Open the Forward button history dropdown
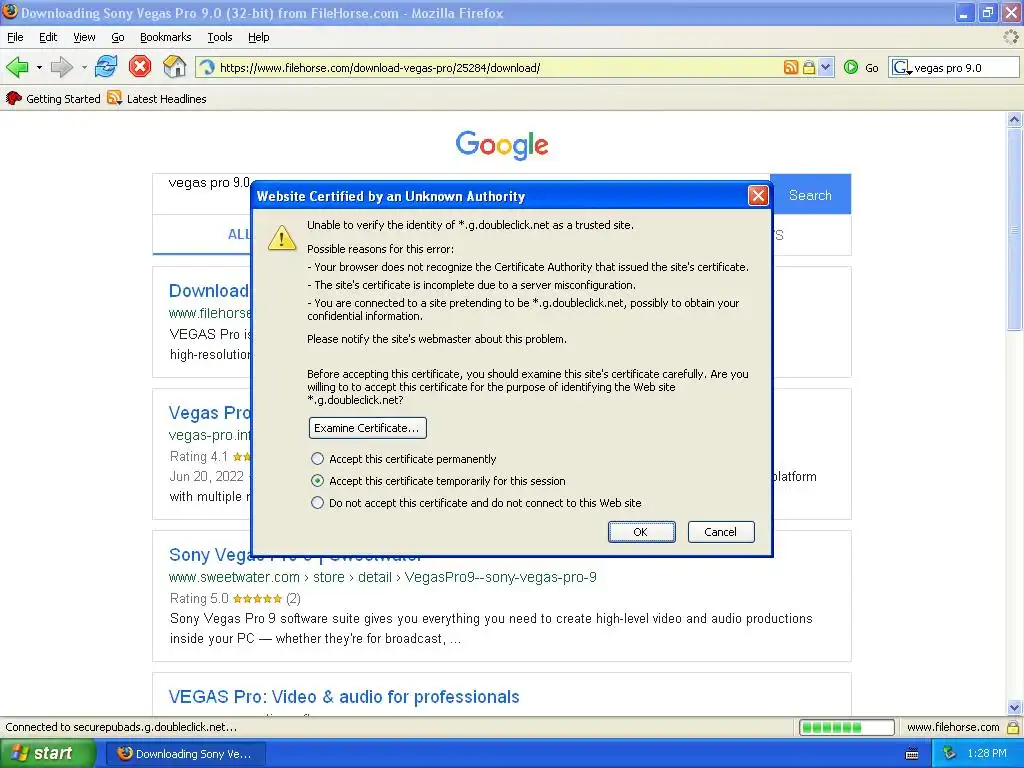This screenshot has height=768, width=1024. 84,67
